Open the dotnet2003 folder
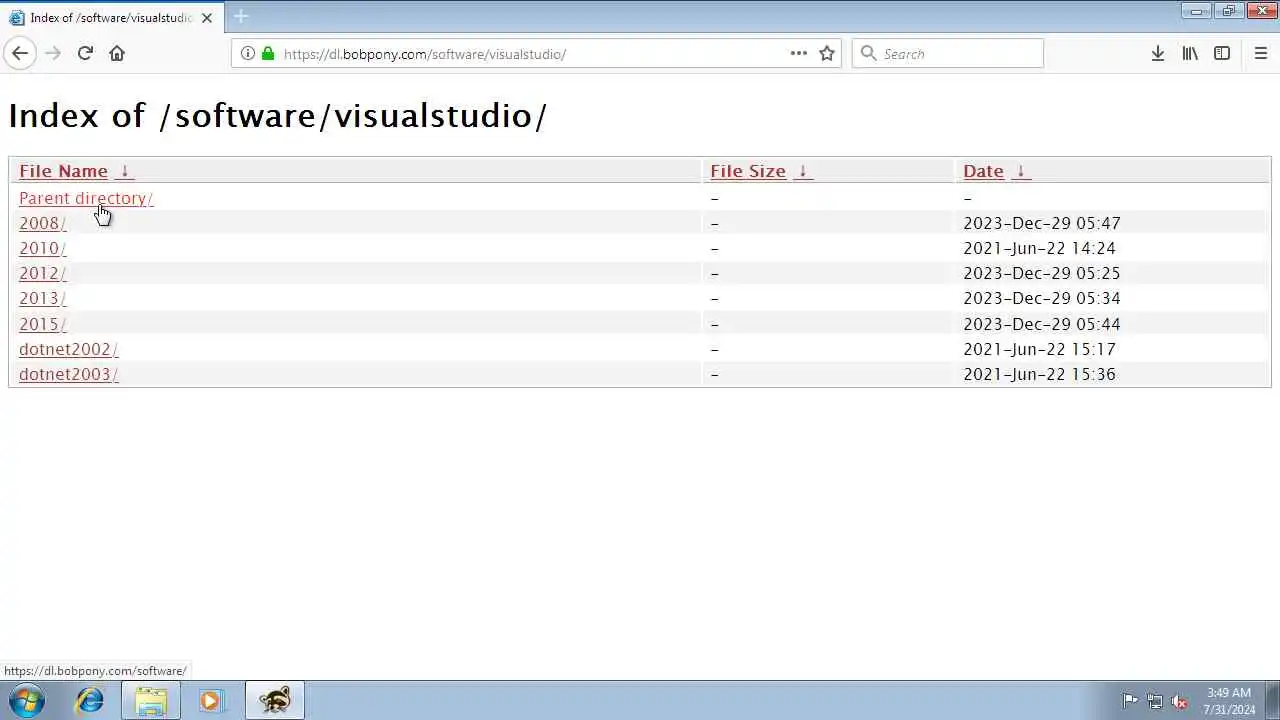The width and height of the screenshot is (1280, 720). point(68,374)
